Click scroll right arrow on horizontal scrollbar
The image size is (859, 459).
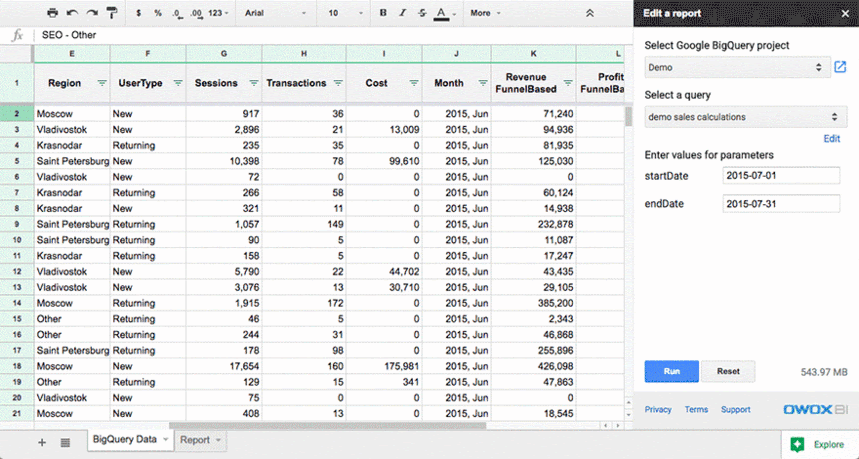[619, 426]
